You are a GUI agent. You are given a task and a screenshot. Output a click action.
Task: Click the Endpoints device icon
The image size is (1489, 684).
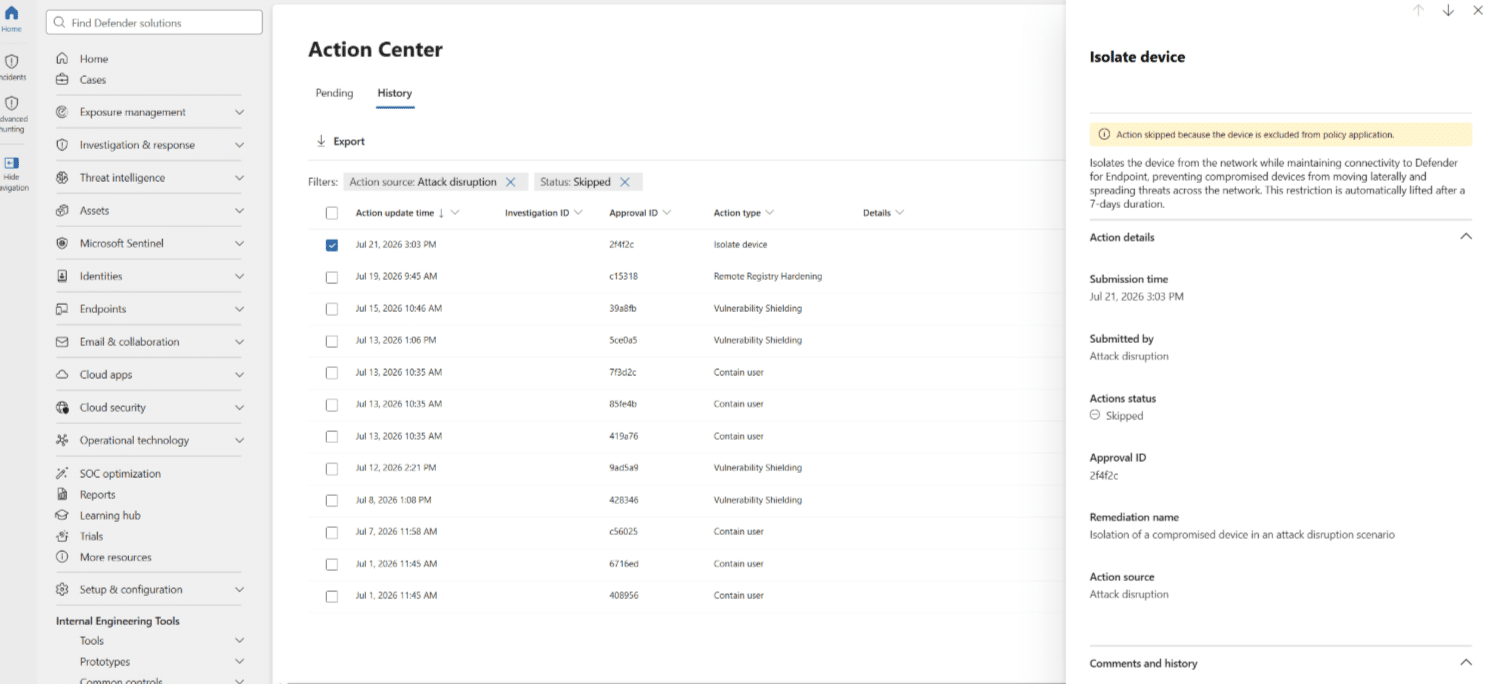coord(62,309)
